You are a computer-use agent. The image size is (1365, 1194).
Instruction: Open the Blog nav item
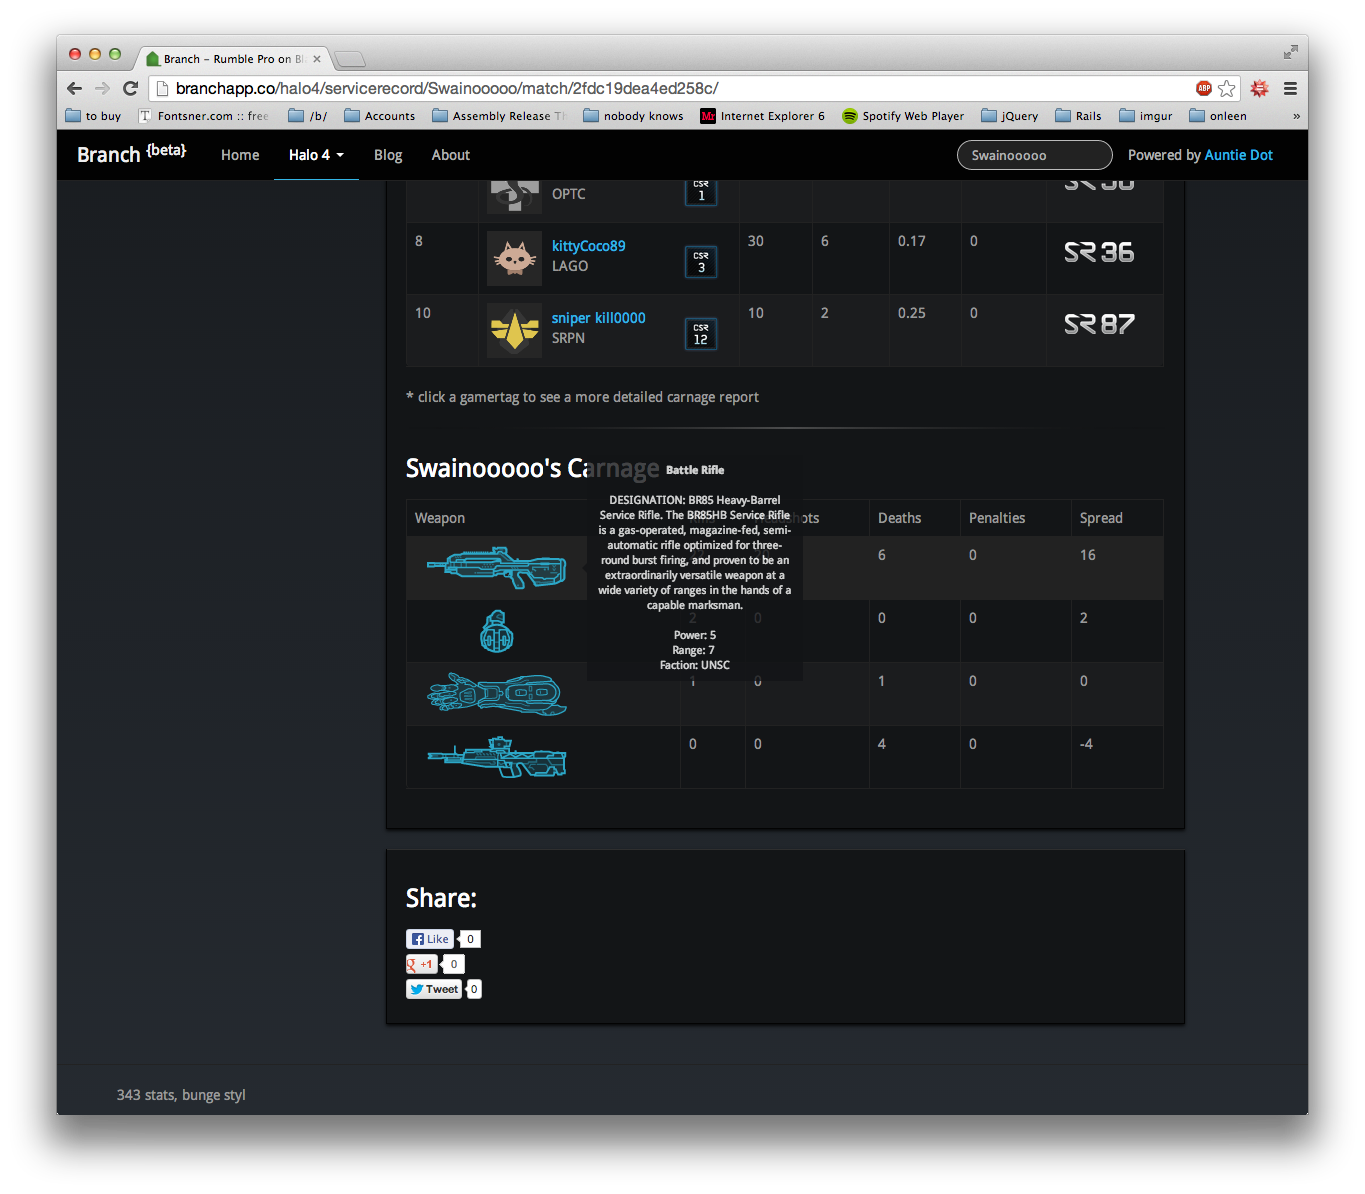(388, 155)
